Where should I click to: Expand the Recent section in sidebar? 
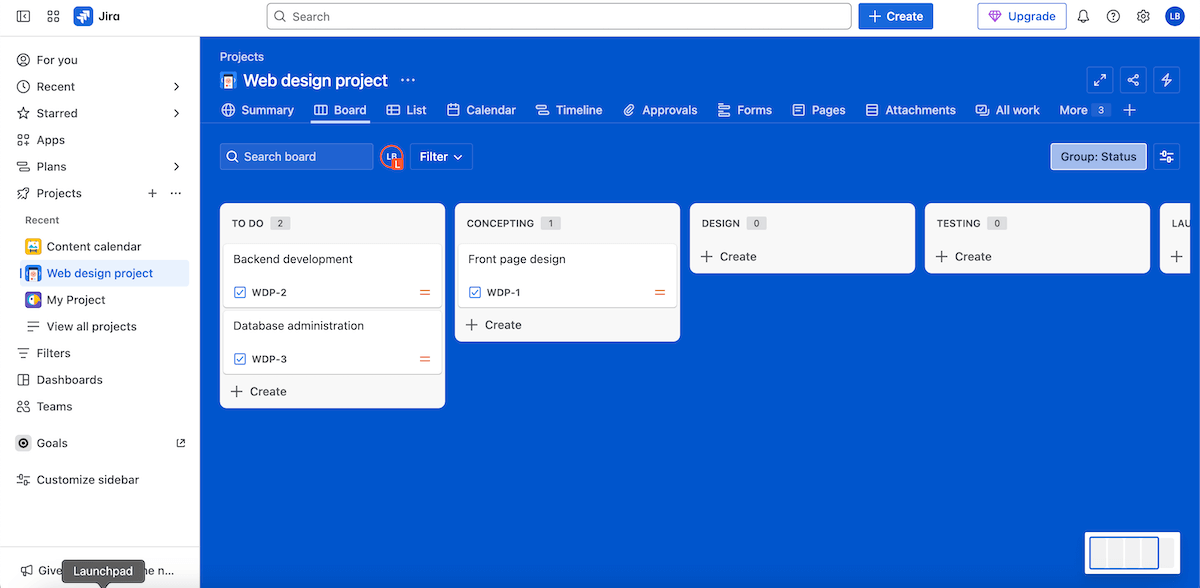[177, 87]
